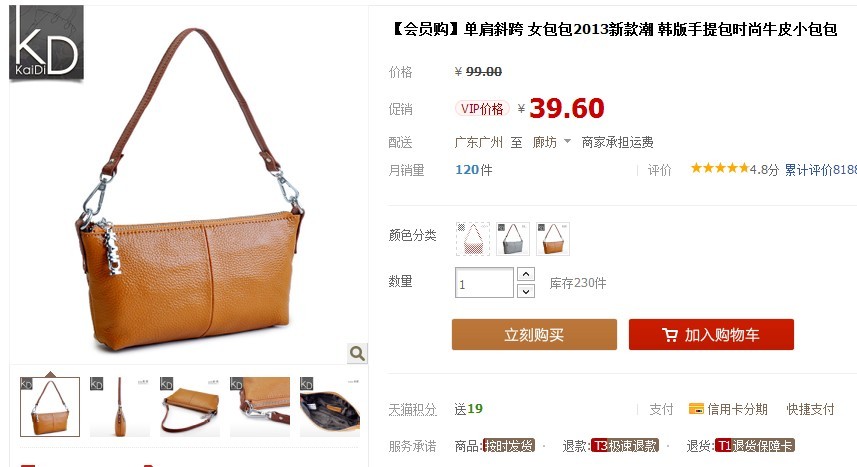Open the 累计评价 cumulative reviews link
857x467 pixels.
click(x=820, y=170)
